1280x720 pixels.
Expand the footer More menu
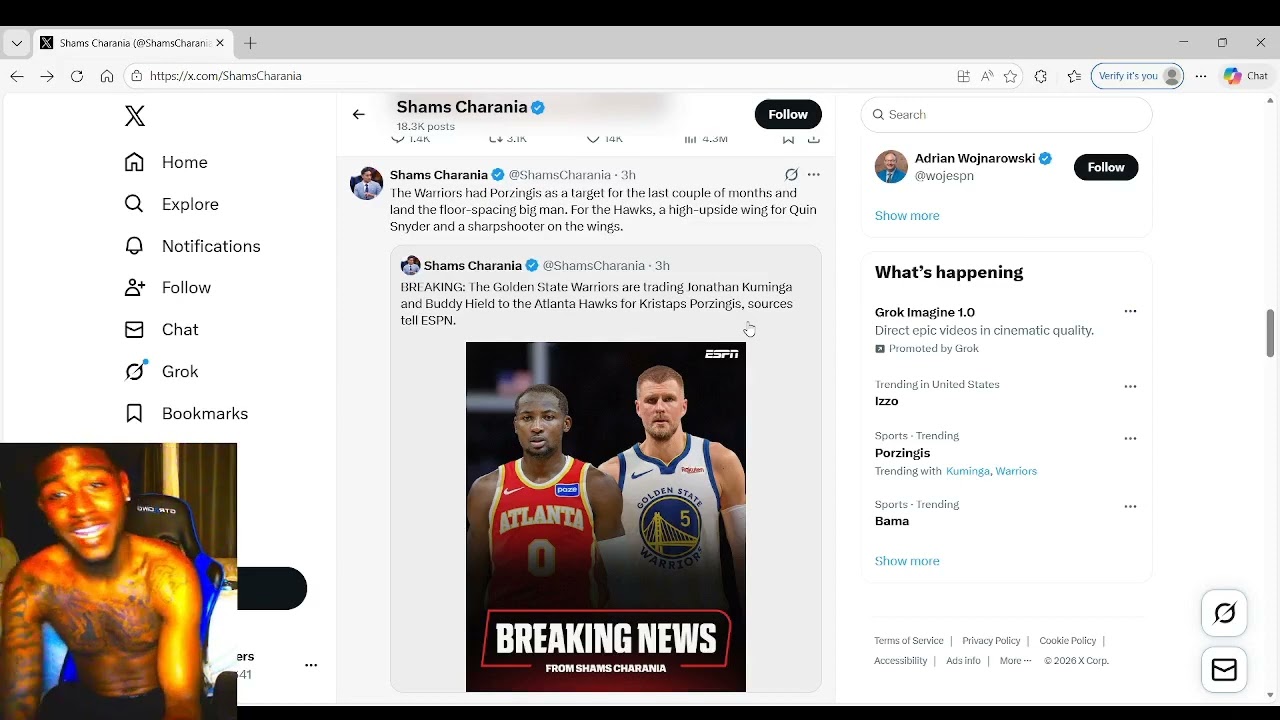tap(1015, 661)
